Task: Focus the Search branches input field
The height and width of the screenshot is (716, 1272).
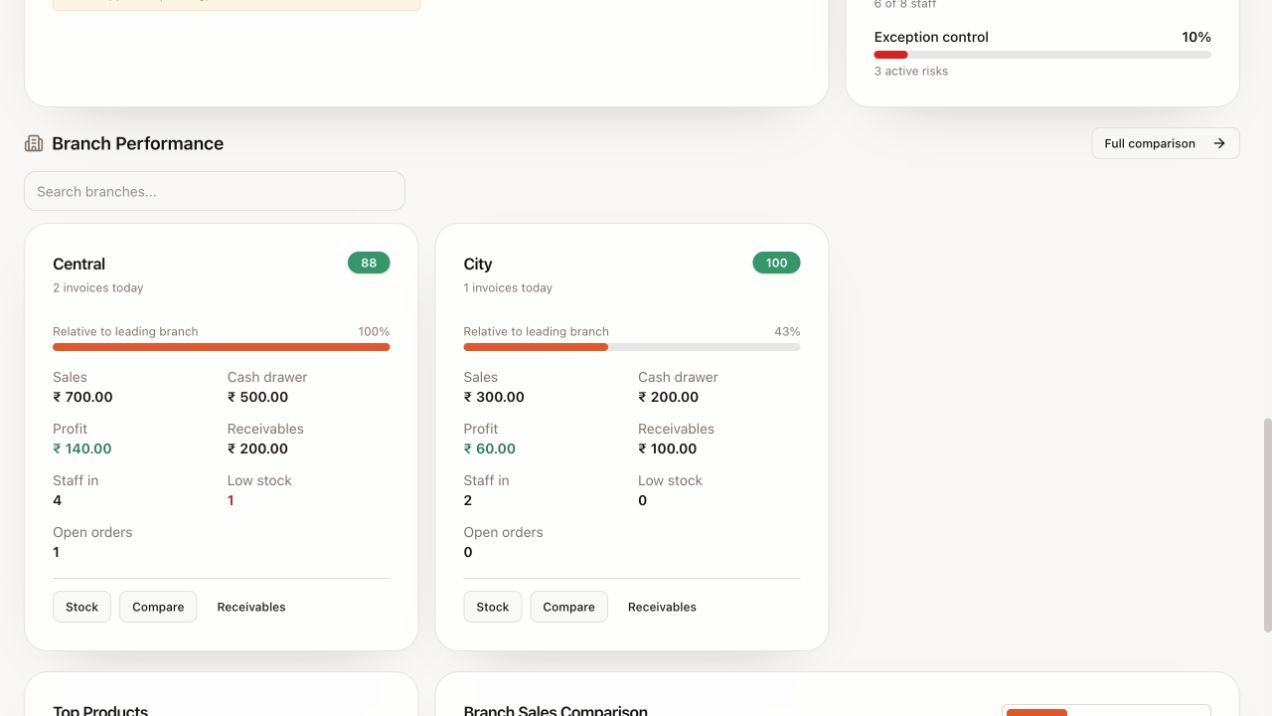Action: (x=214, y=191)
